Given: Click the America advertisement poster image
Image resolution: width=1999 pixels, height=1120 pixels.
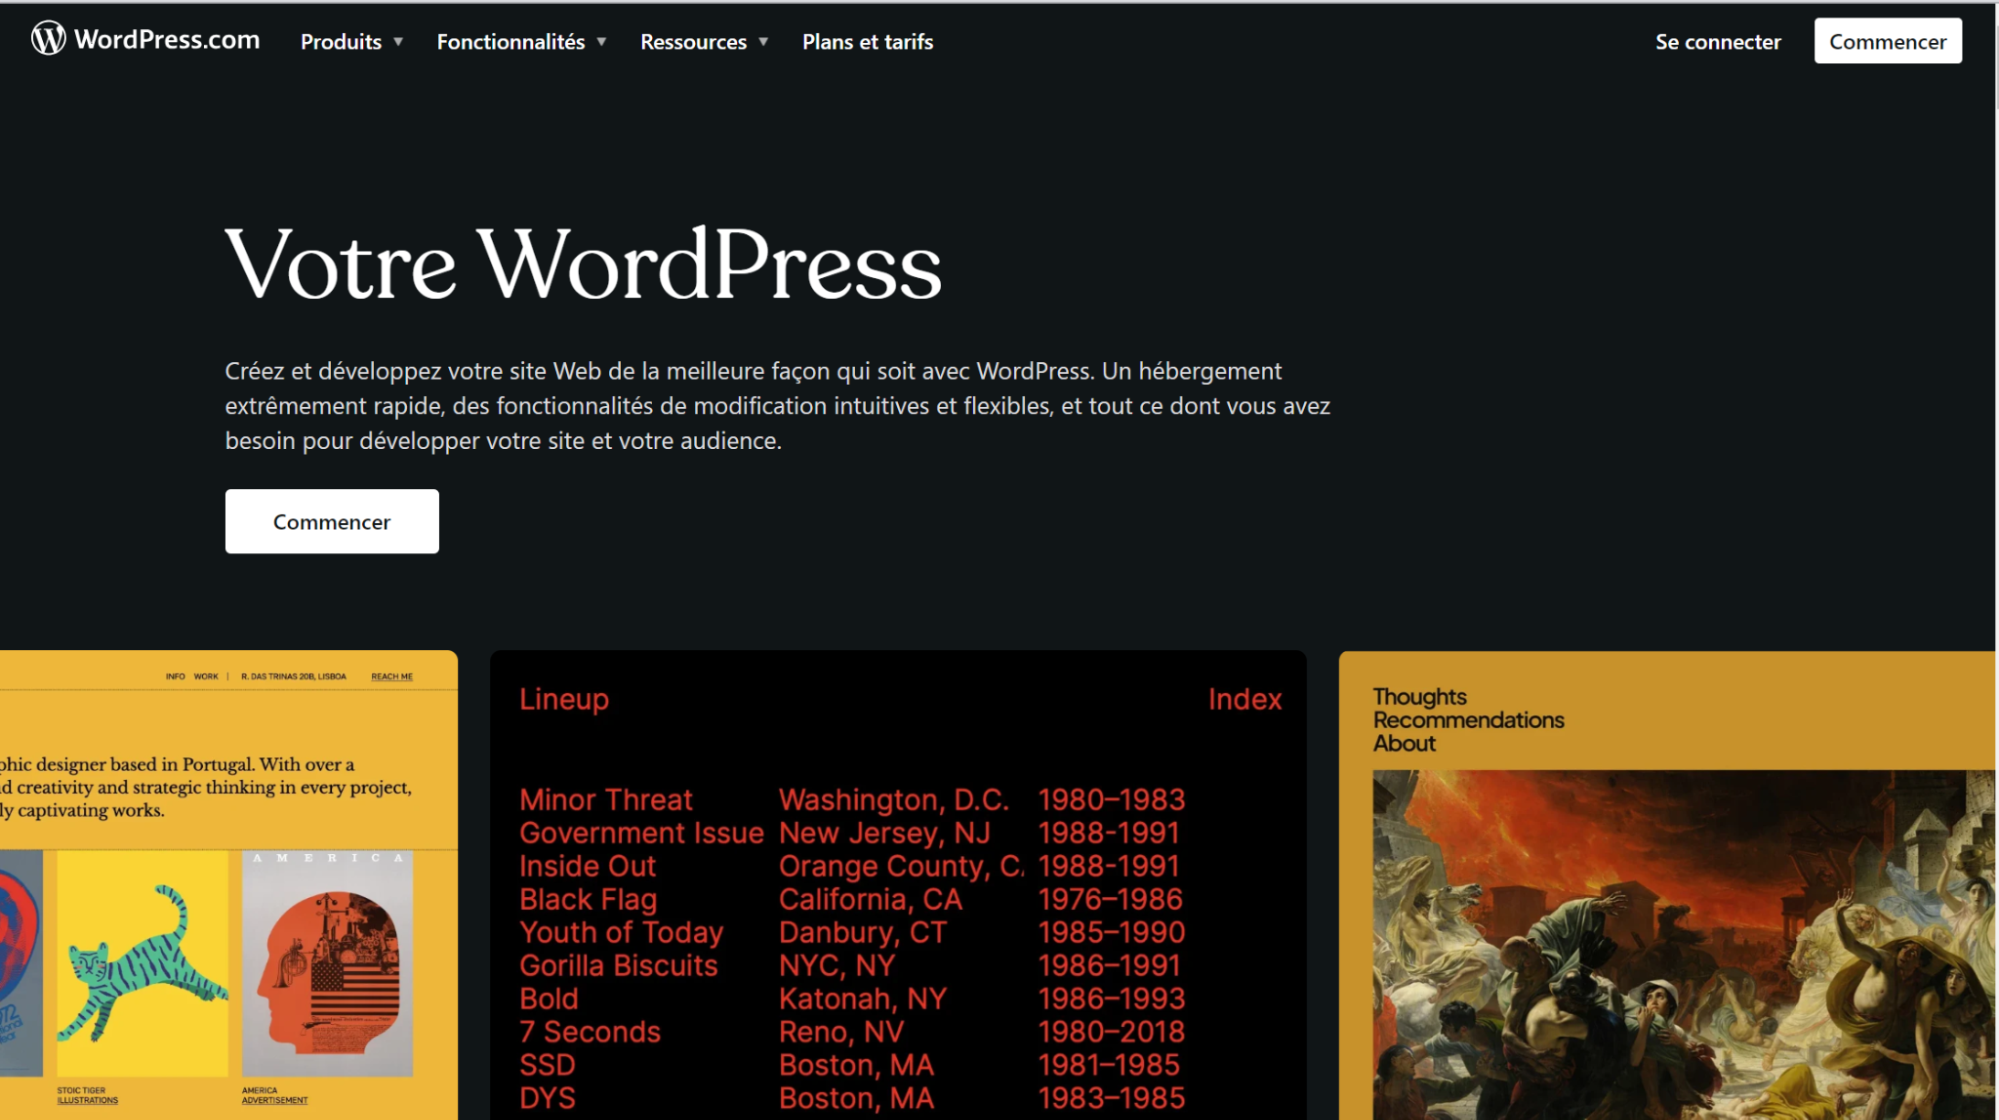Looking at the screenshot, I should point(327,963).
